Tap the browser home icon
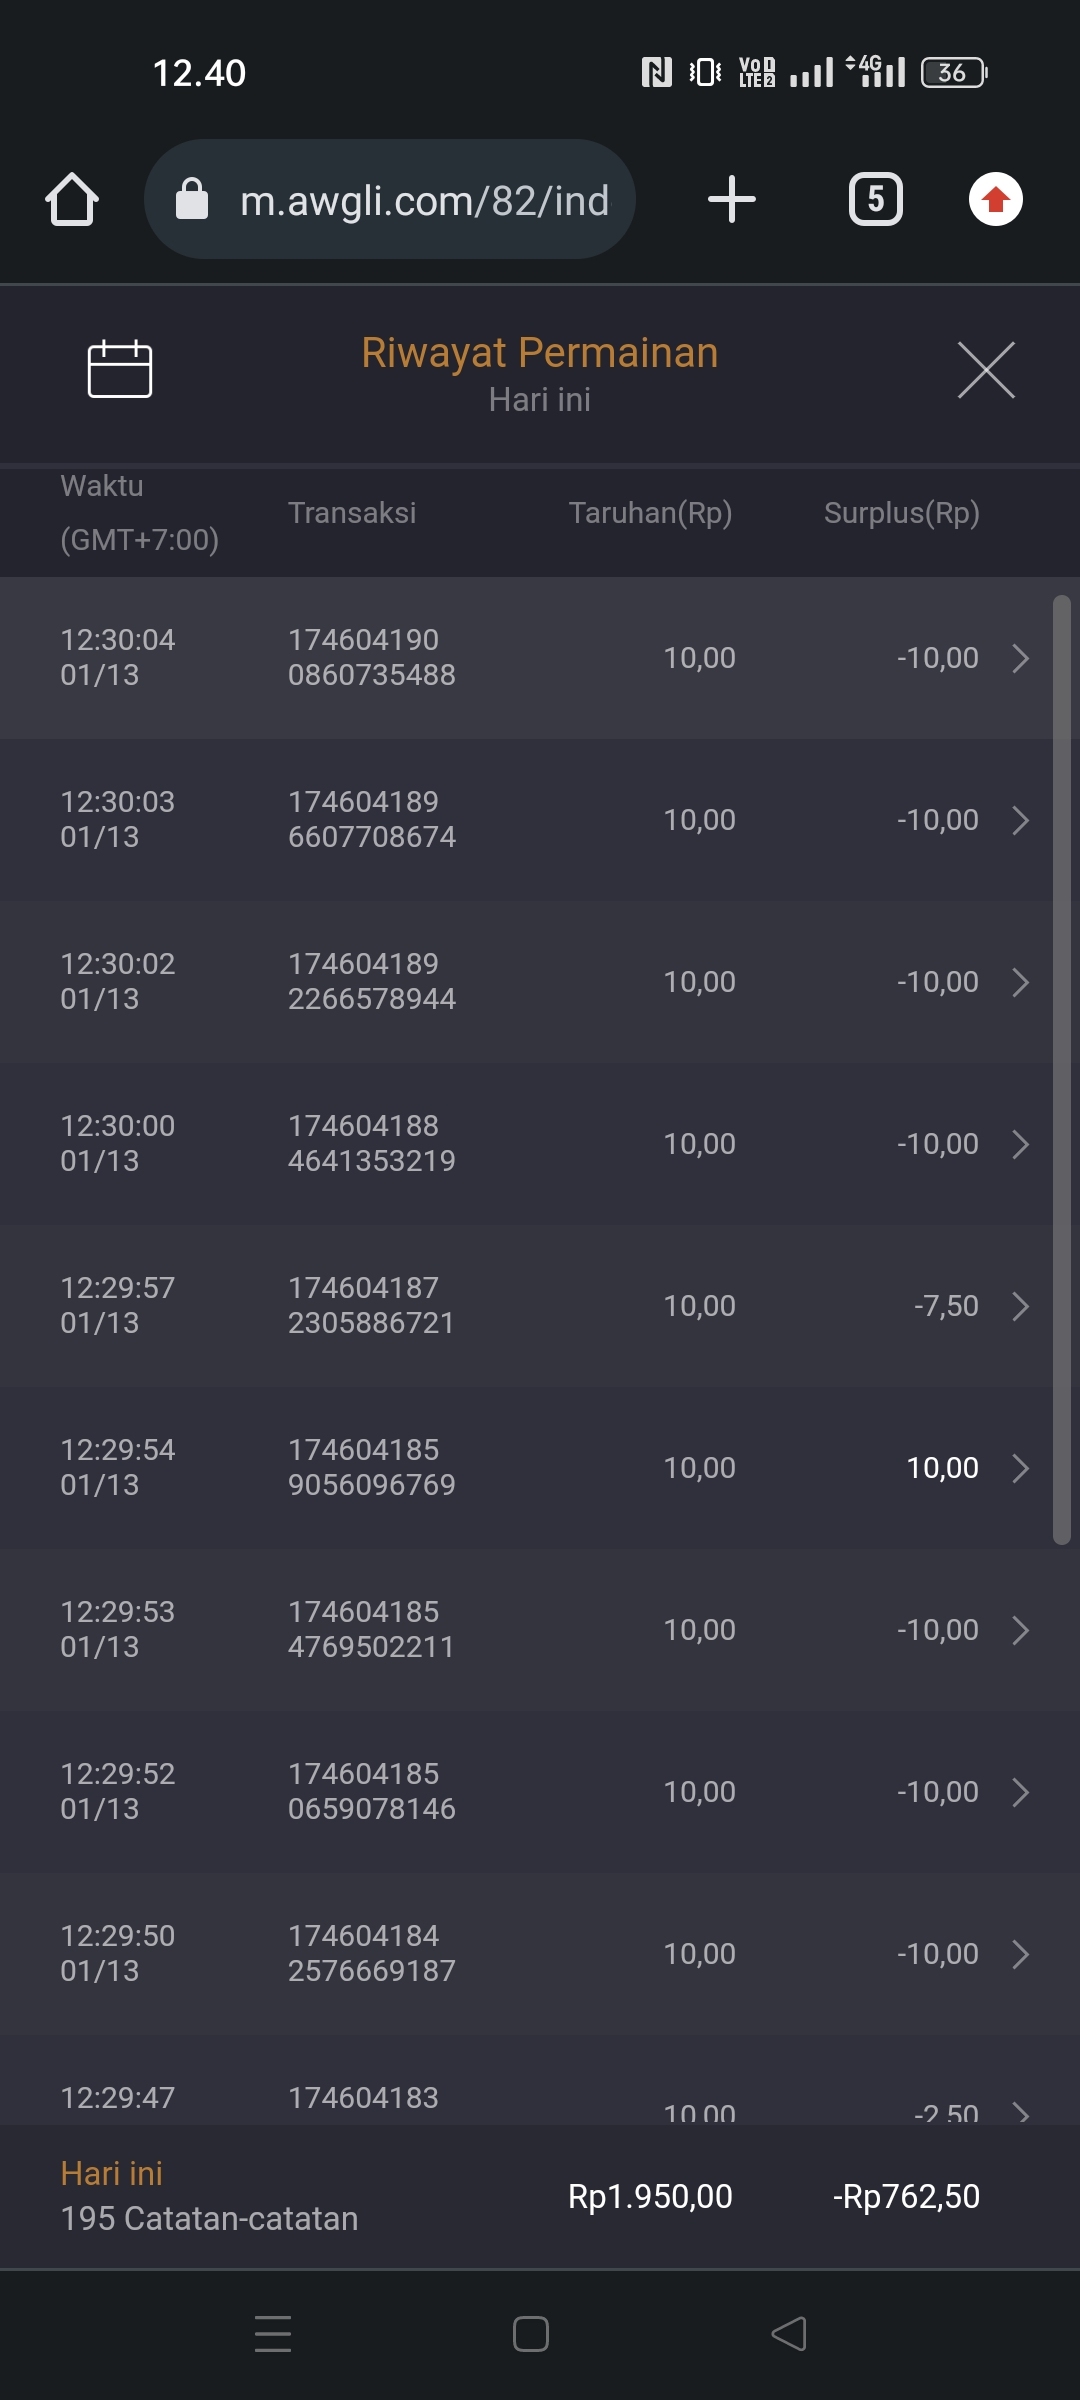Screen dimensions: 1080x2400 point(72,199)
